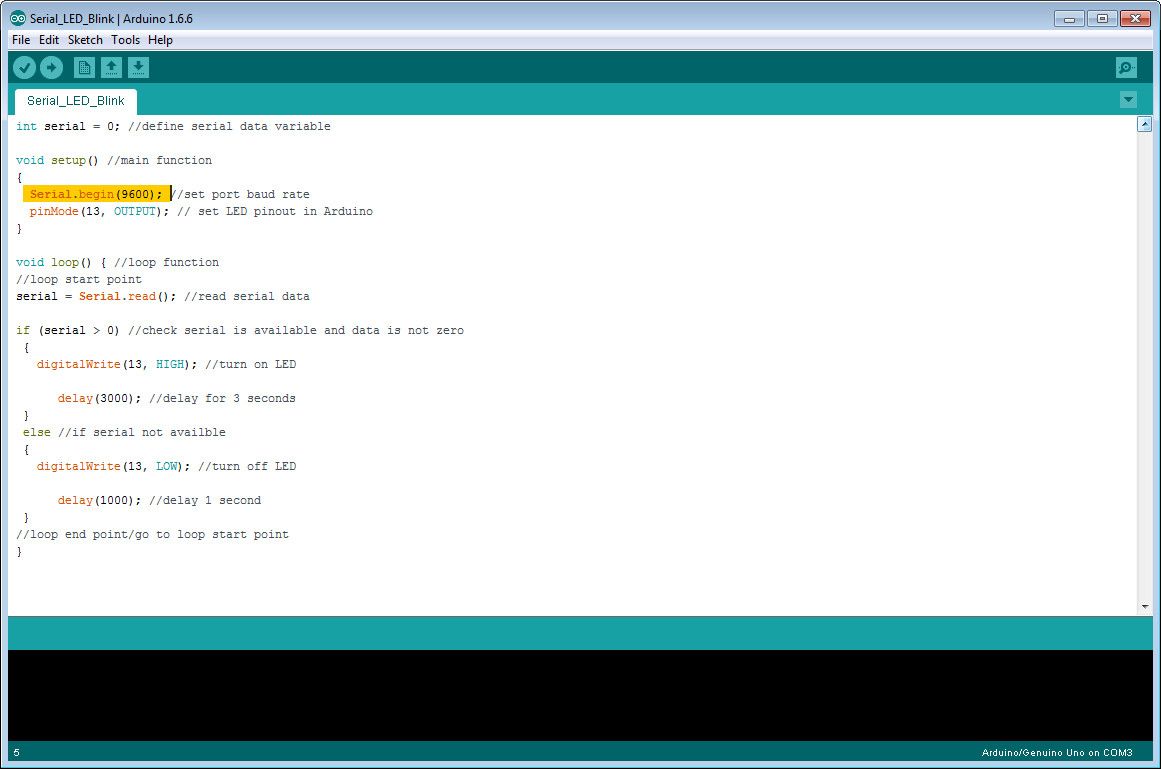Click the scrollbar down arrow

pos(1144,605)
